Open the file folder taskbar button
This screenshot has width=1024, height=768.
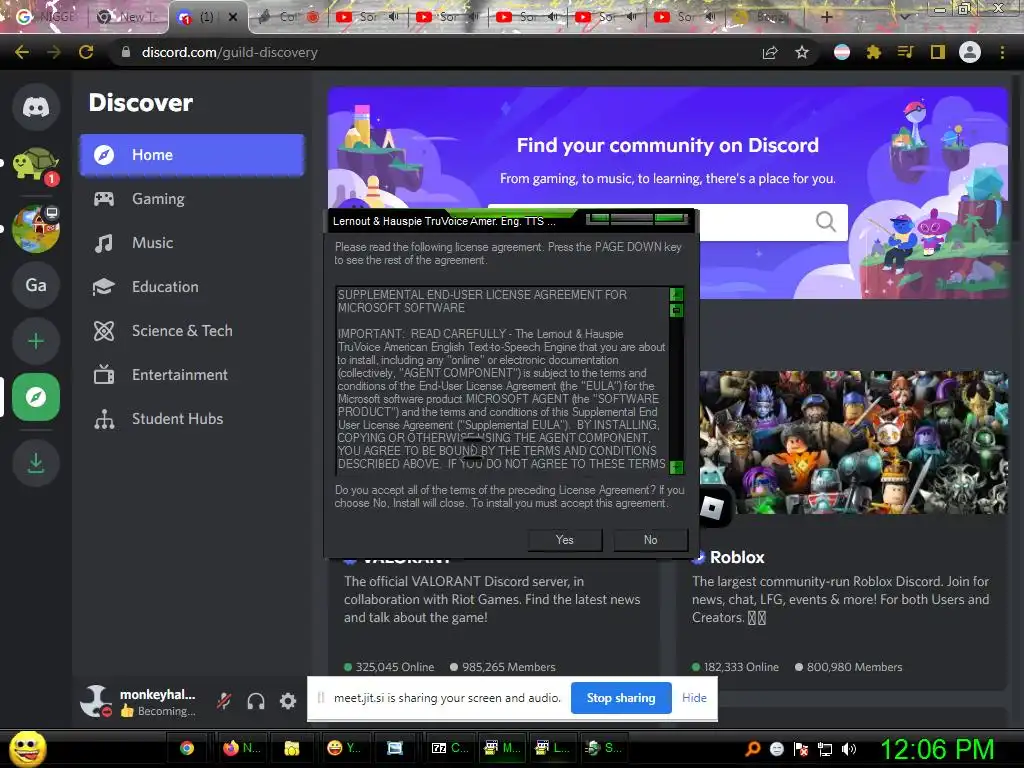pyautogui.click(x=291, y=748)
